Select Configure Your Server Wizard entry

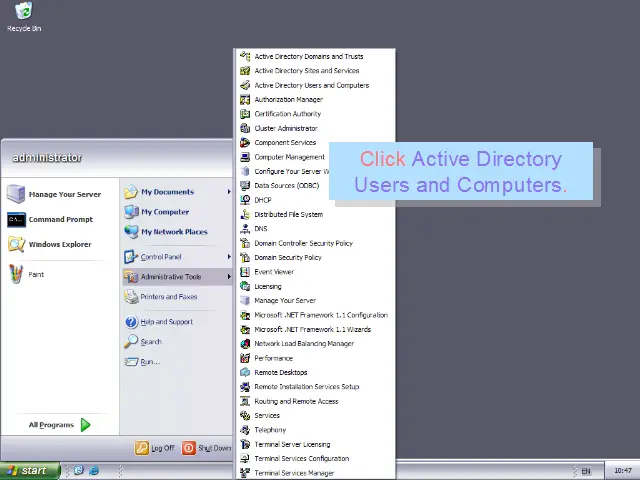[284, 171]
